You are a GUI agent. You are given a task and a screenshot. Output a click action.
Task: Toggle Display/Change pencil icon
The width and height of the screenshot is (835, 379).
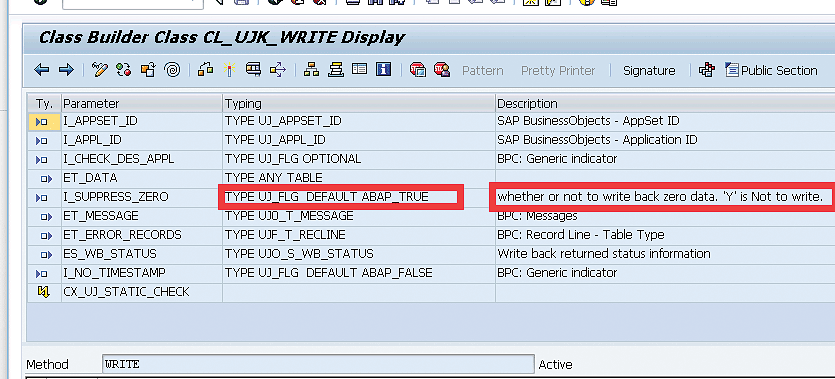[100, 70]
